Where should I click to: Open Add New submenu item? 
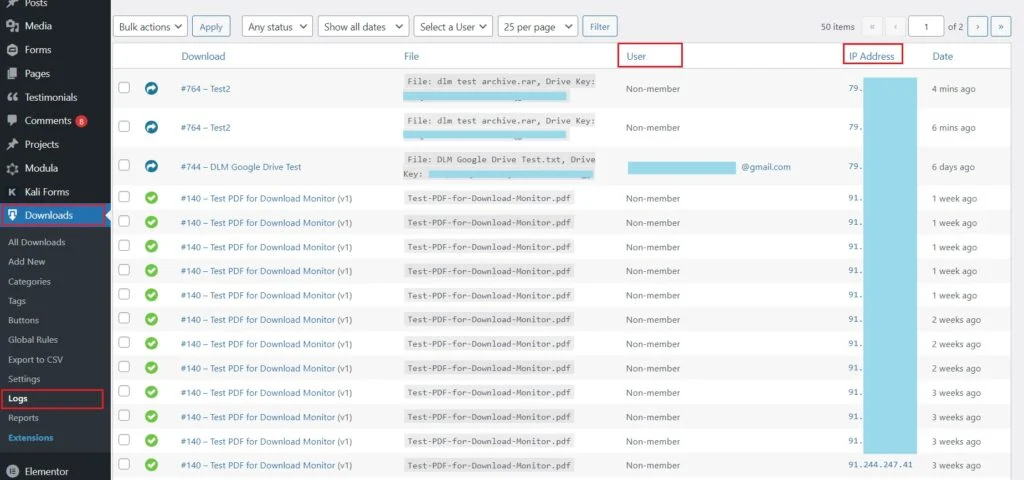(27, 262)
